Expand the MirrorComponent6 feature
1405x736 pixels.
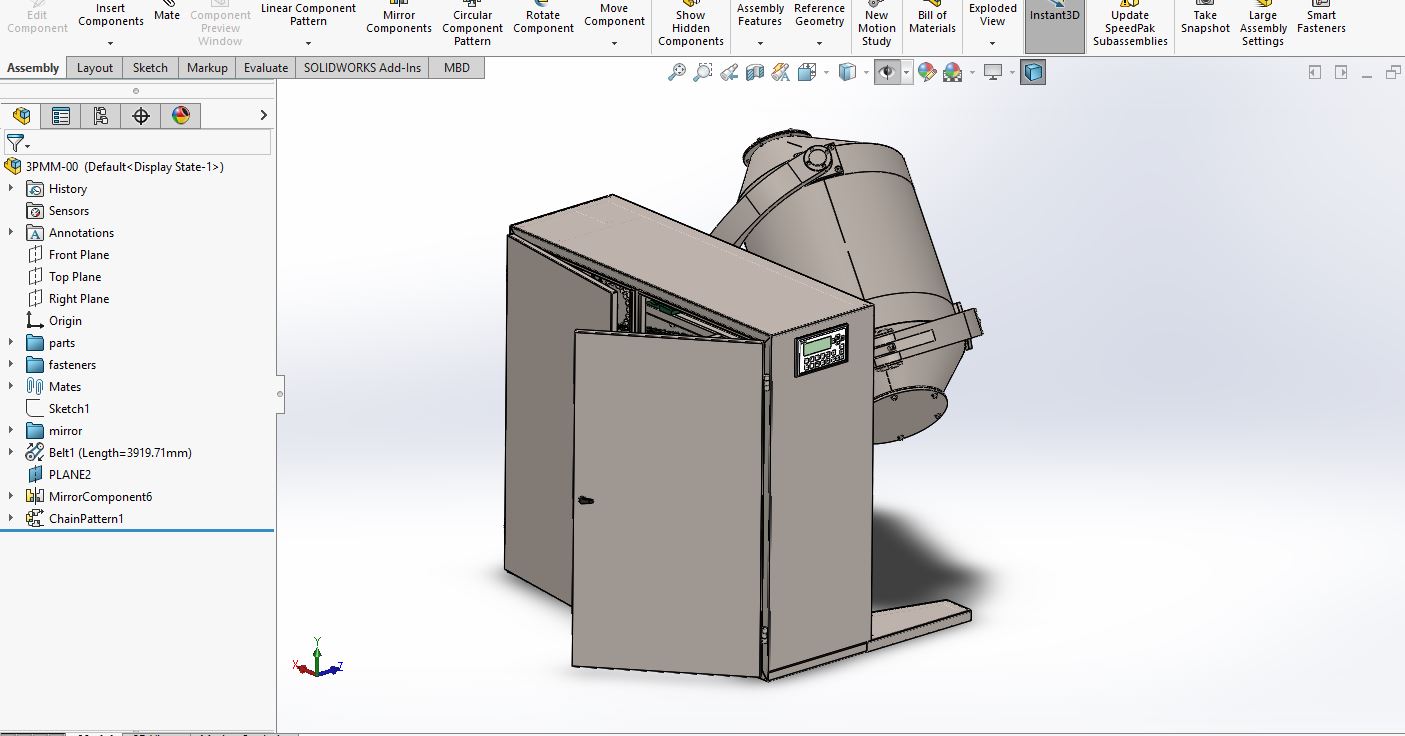[x=11, y=497]
